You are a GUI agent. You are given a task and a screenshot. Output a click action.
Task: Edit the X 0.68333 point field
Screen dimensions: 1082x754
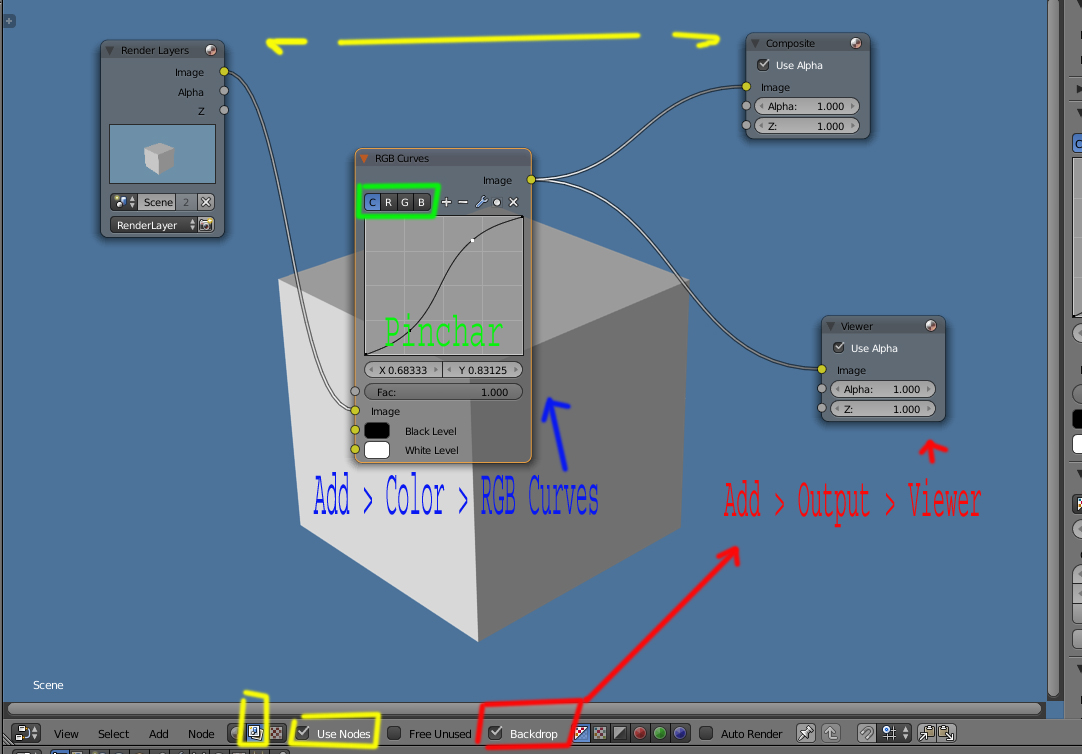[x=403, y=370]
